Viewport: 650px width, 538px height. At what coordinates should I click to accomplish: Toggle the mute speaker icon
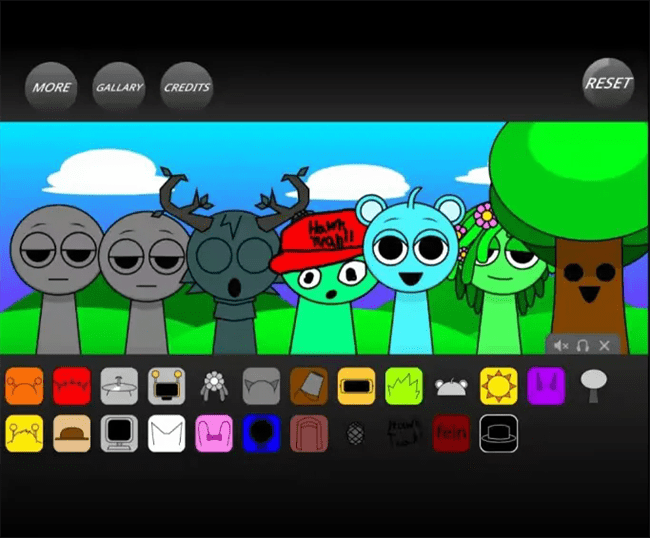point(560,345)
